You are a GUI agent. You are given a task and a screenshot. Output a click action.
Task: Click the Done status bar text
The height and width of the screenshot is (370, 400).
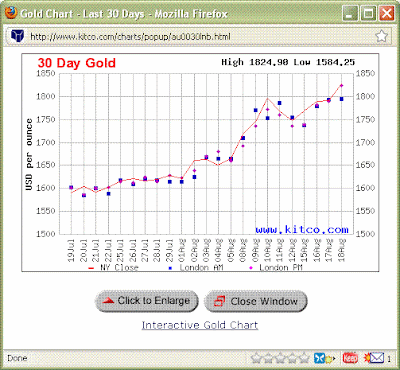point(17,358)
